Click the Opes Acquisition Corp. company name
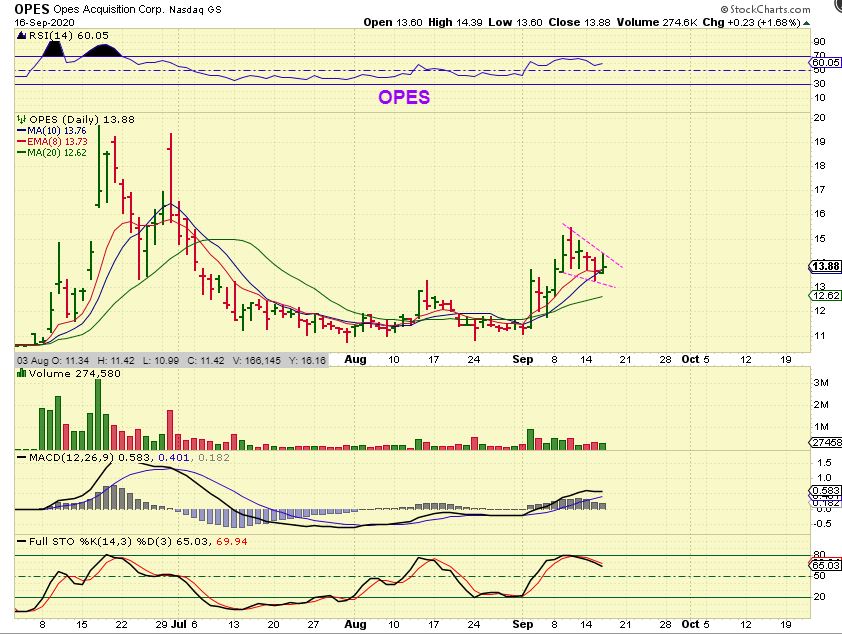Viewport: 842px width, 634px height. [x=110, y=10]
